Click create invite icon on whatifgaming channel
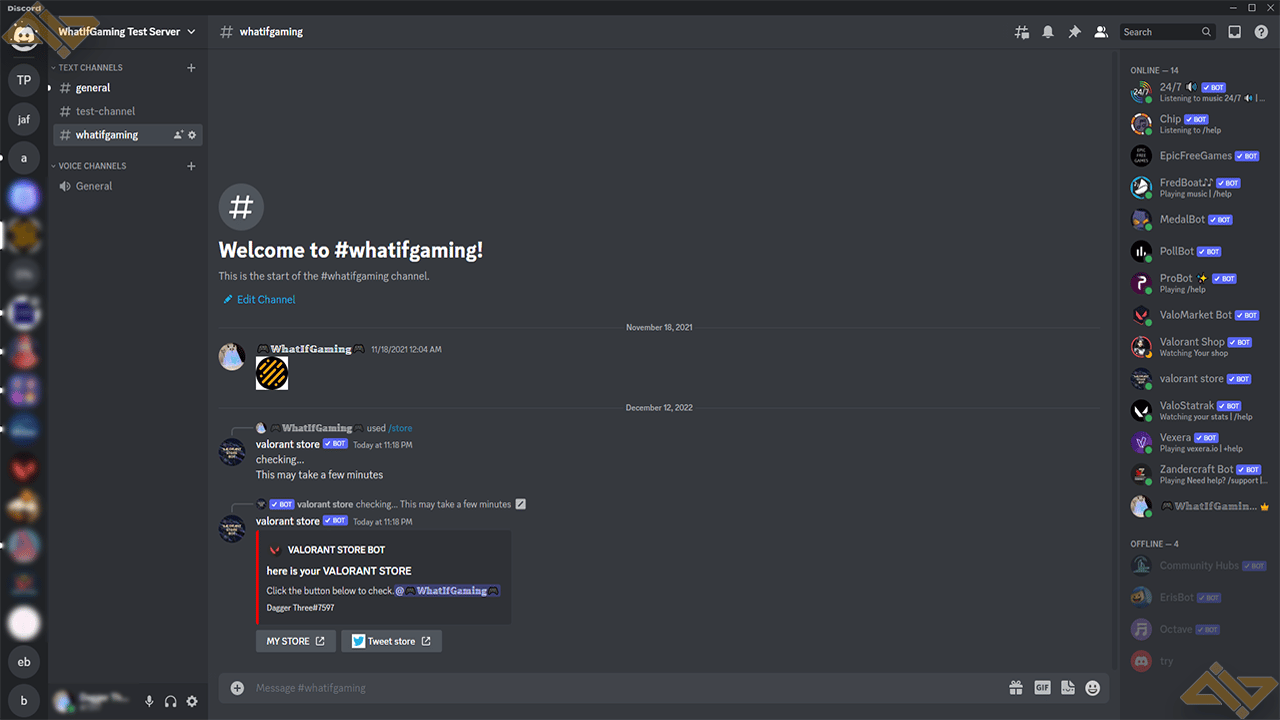The width and height of the screenshot is (1280, 720). coord(178,135)
